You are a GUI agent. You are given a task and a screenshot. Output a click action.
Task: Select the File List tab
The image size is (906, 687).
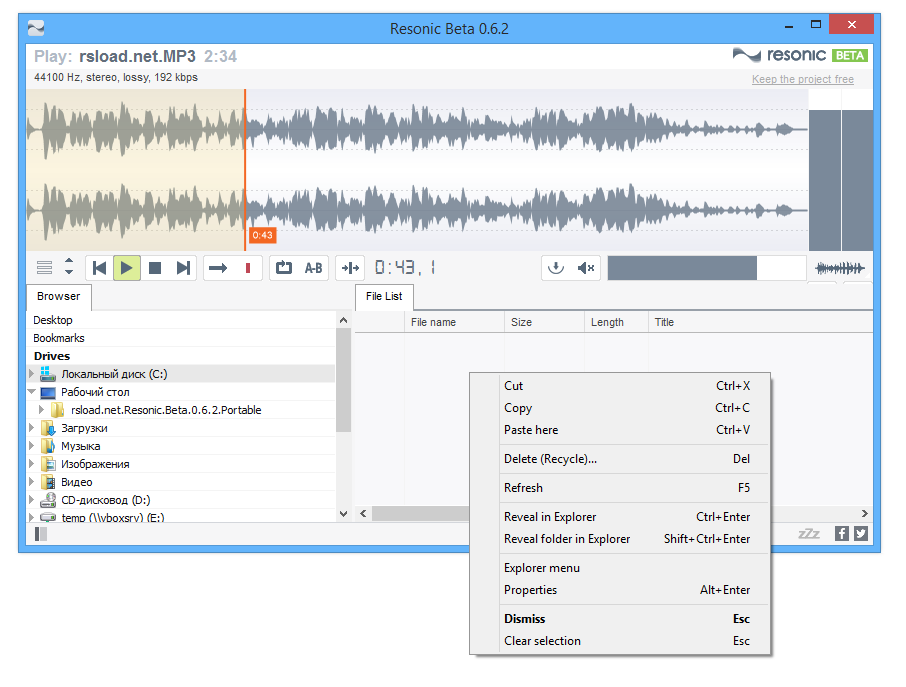(x=384, y=296)
